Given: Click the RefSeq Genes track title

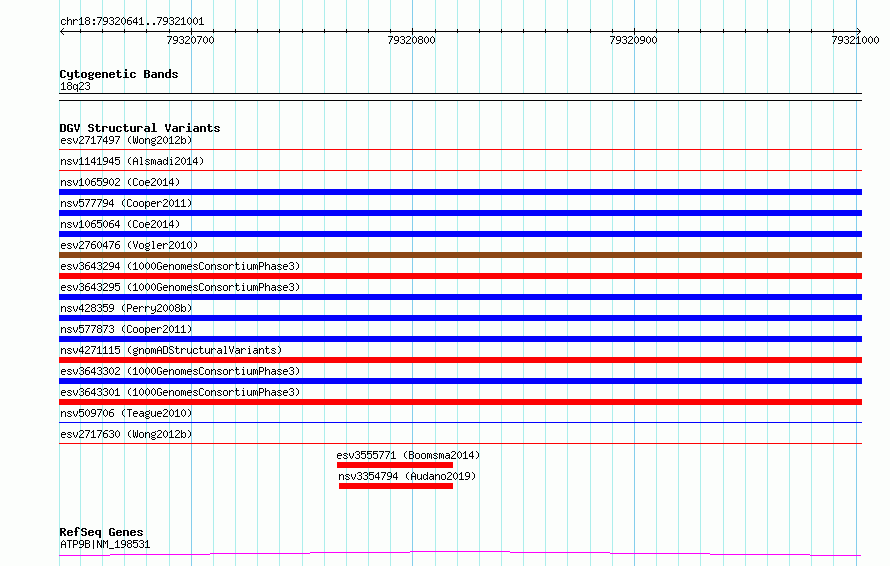Looking at the screenshot, I should [101, 533].
